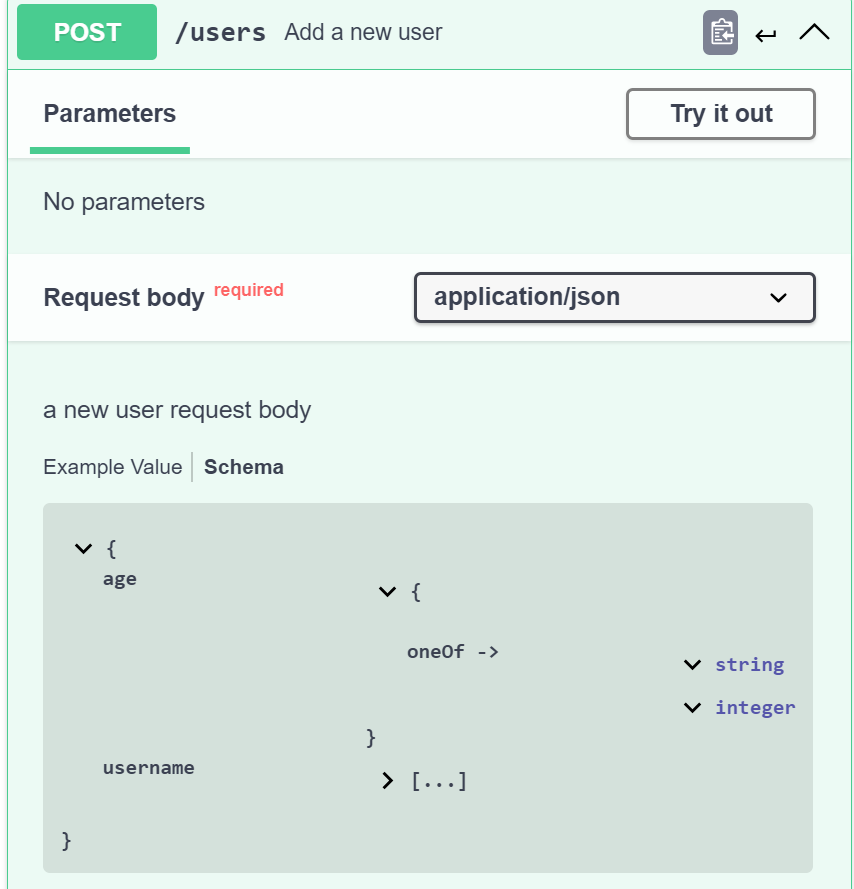The width and height of the screenshot is (854, 889).
Task: Collapse the age property object chevron
Action: [x=387, y=592]
